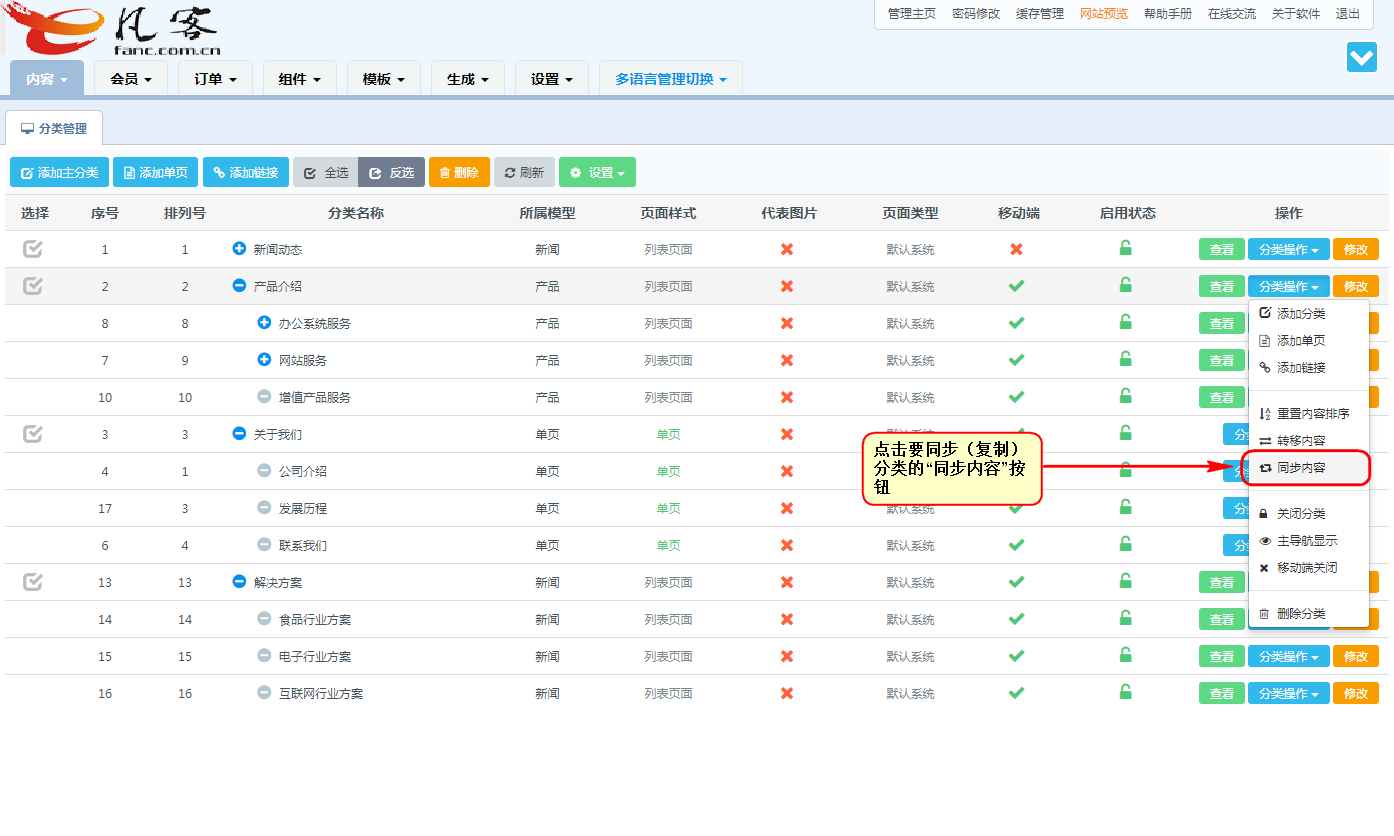Open the 帮助手册 link
Viewport: 1394px width, 836px height.
pyautogui.click(x=1168, y=14)
